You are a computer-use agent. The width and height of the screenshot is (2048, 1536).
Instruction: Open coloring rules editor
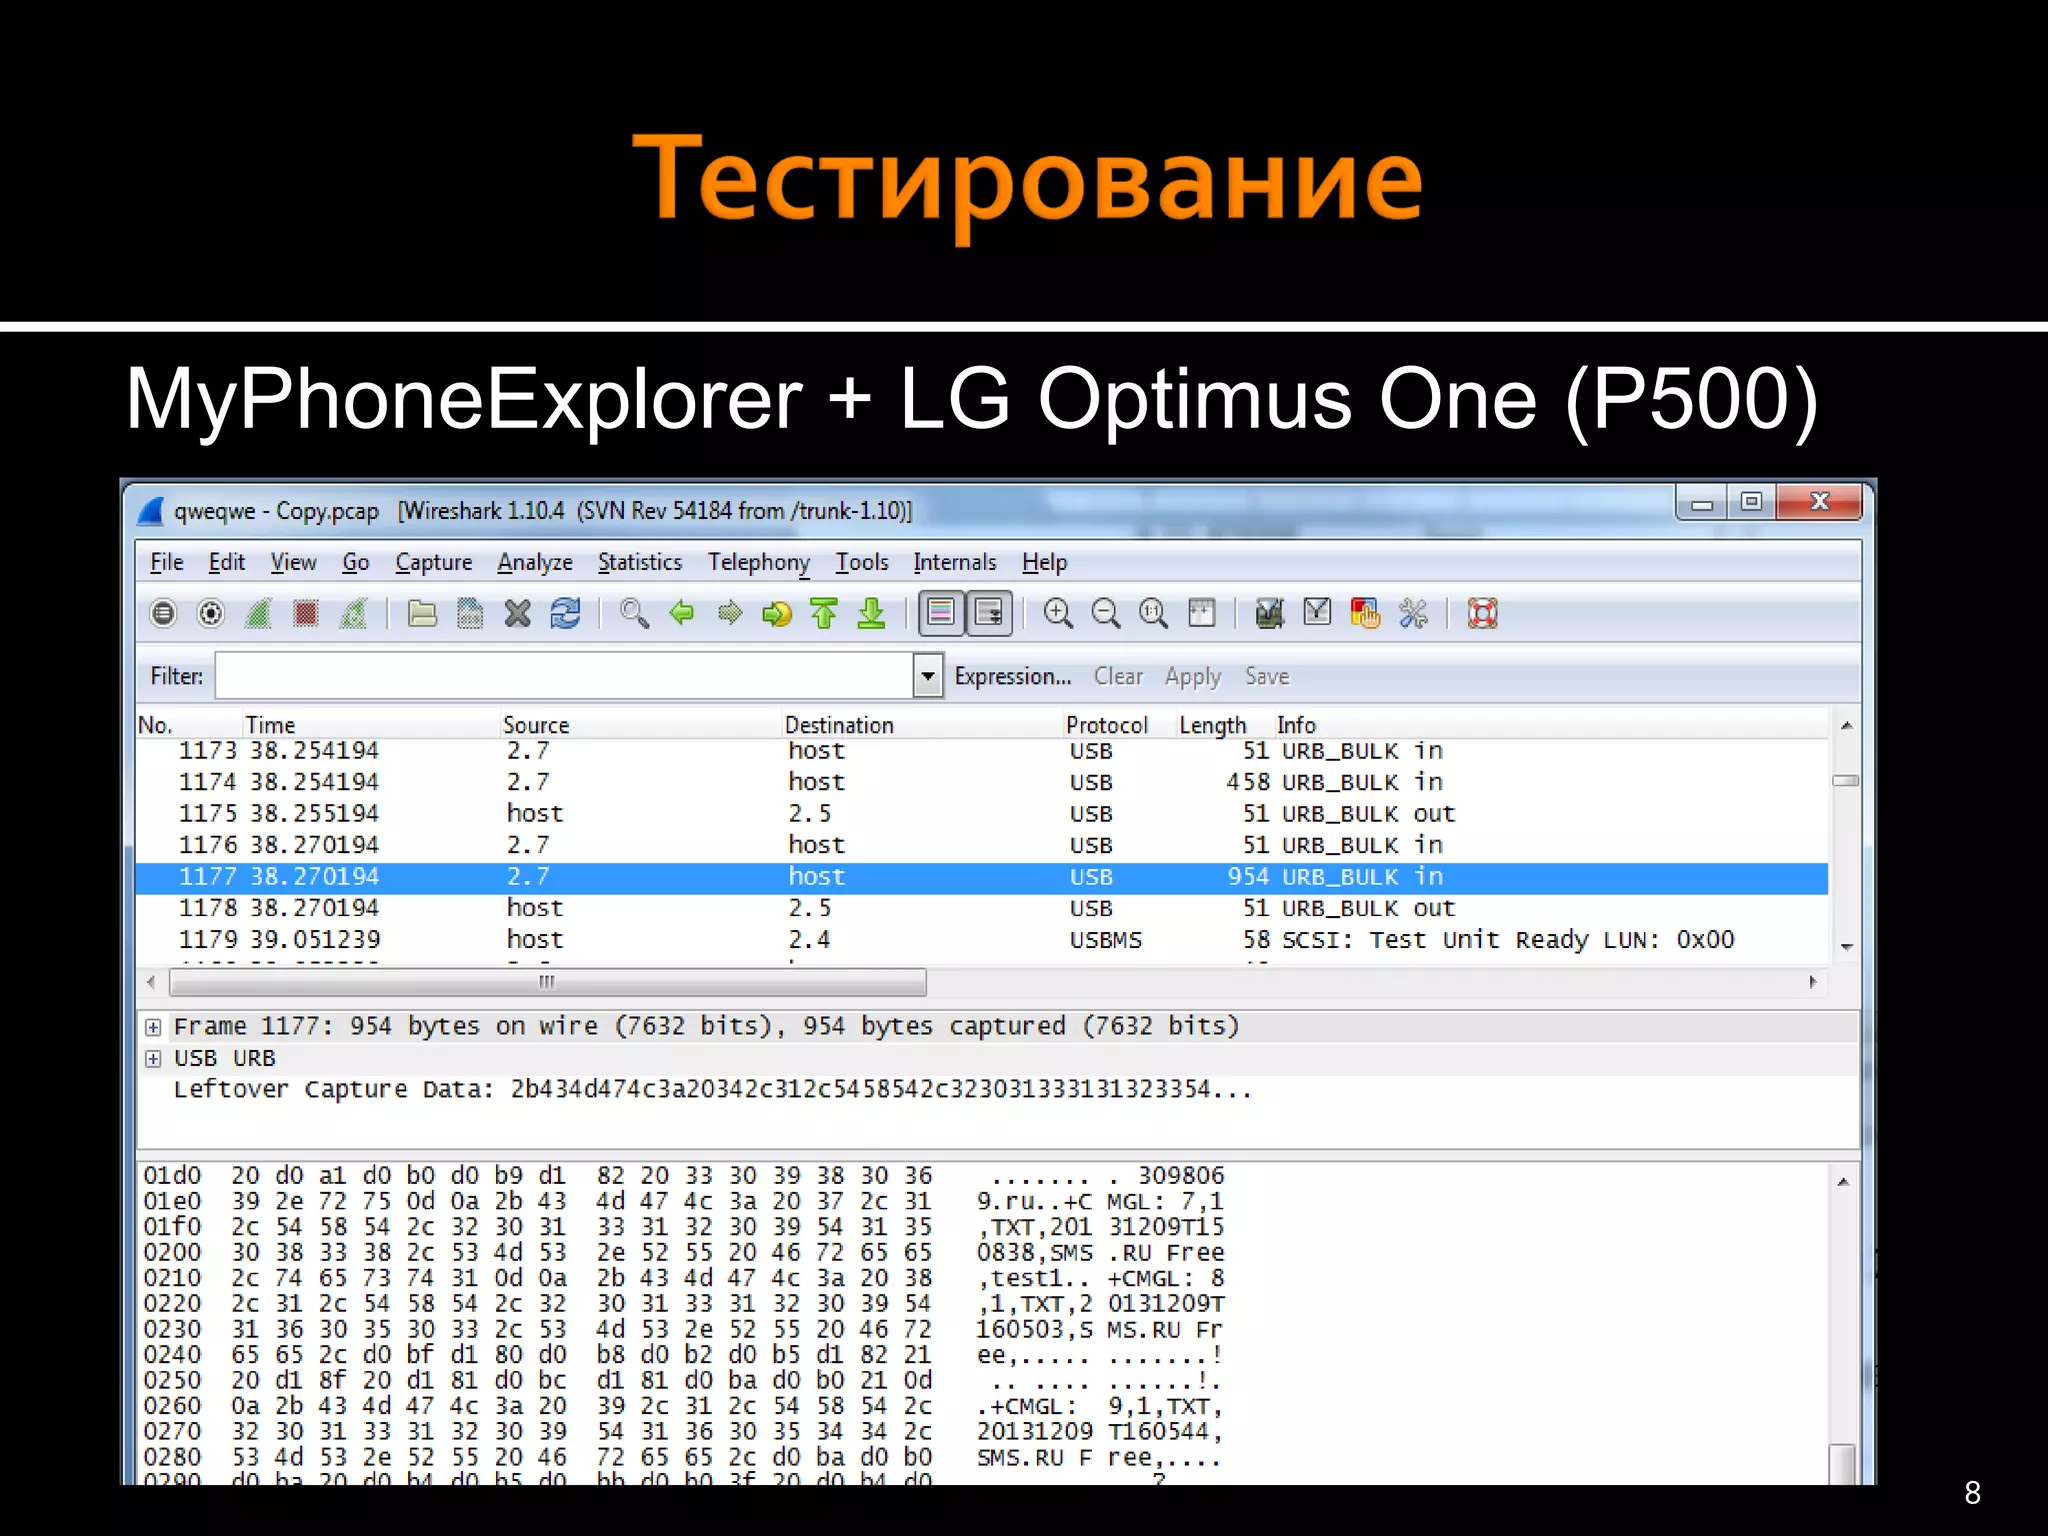pyautogui.click(x=1365, y=613)
